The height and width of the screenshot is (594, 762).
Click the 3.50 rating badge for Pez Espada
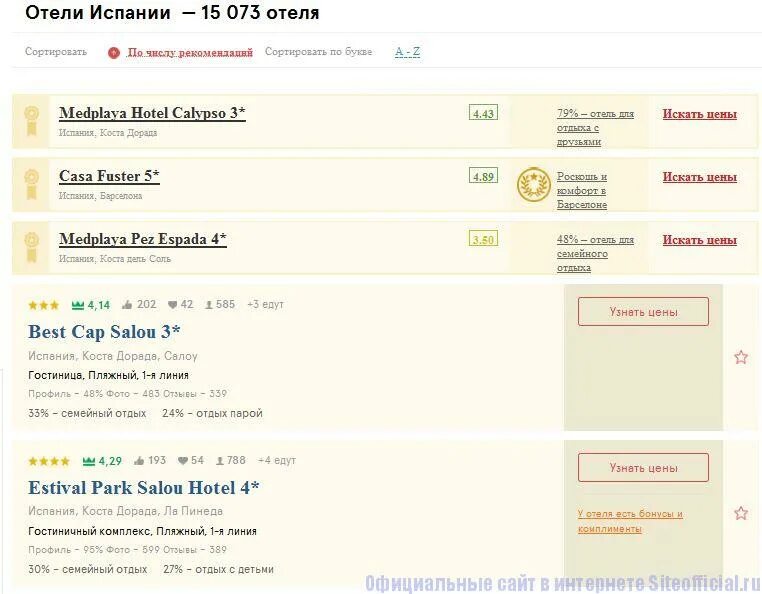483,239
